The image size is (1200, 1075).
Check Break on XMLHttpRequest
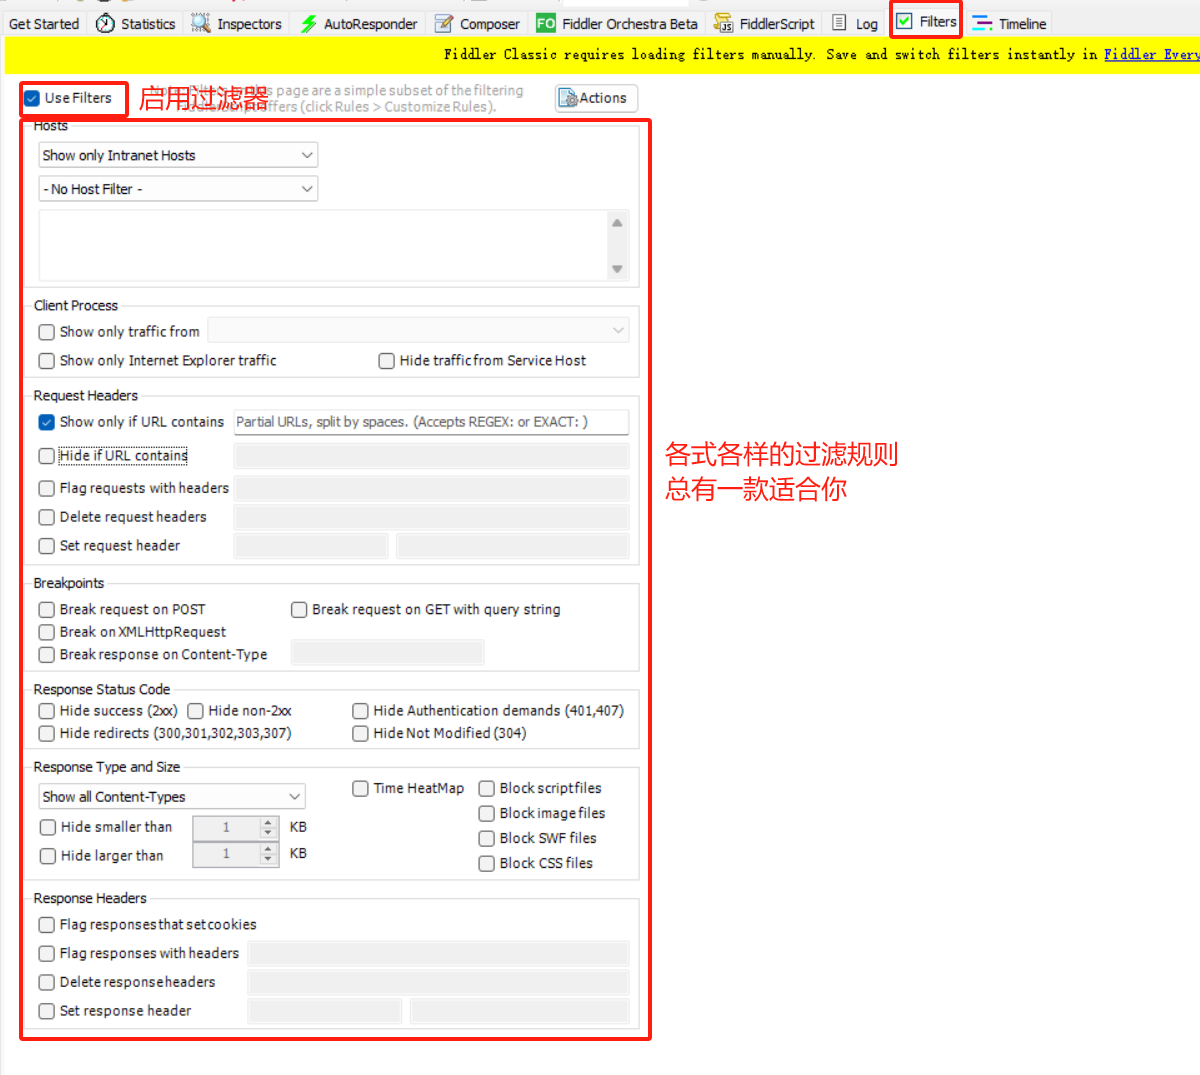tap(47, 633)
